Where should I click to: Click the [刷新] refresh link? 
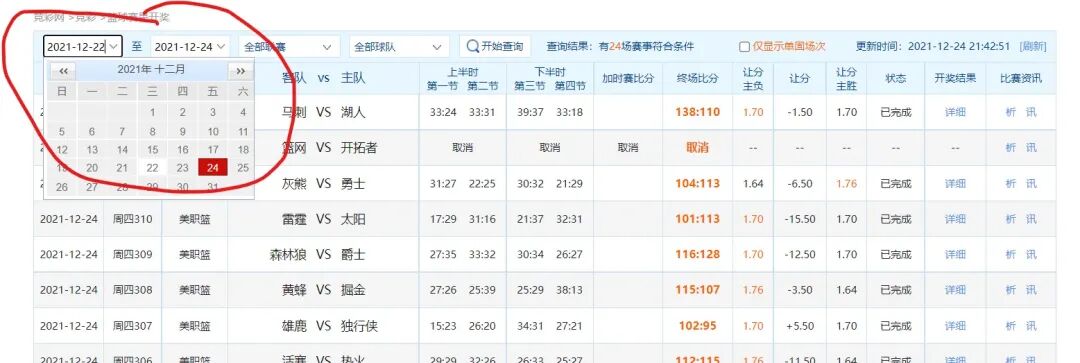[x=1033, y=47]
